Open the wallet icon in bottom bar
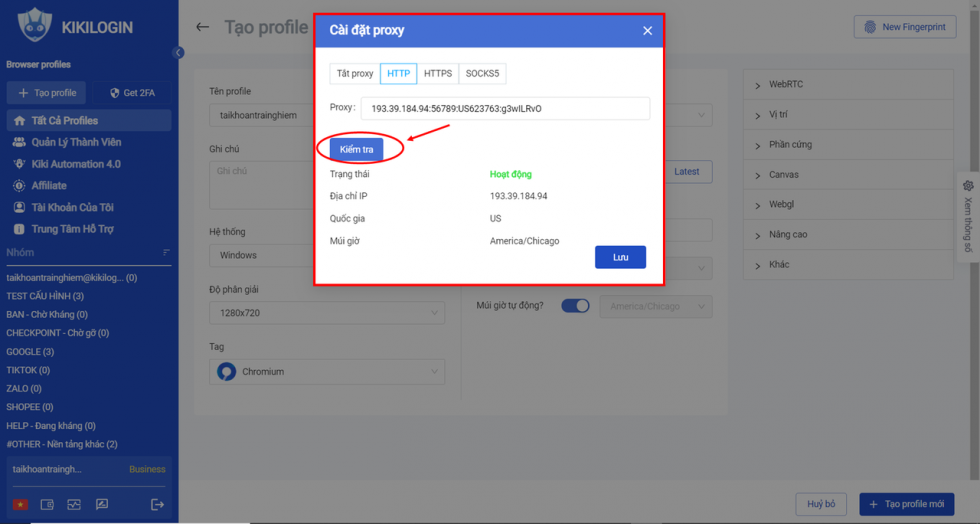The width and height of the screenshot is (980, 524). 47,504
